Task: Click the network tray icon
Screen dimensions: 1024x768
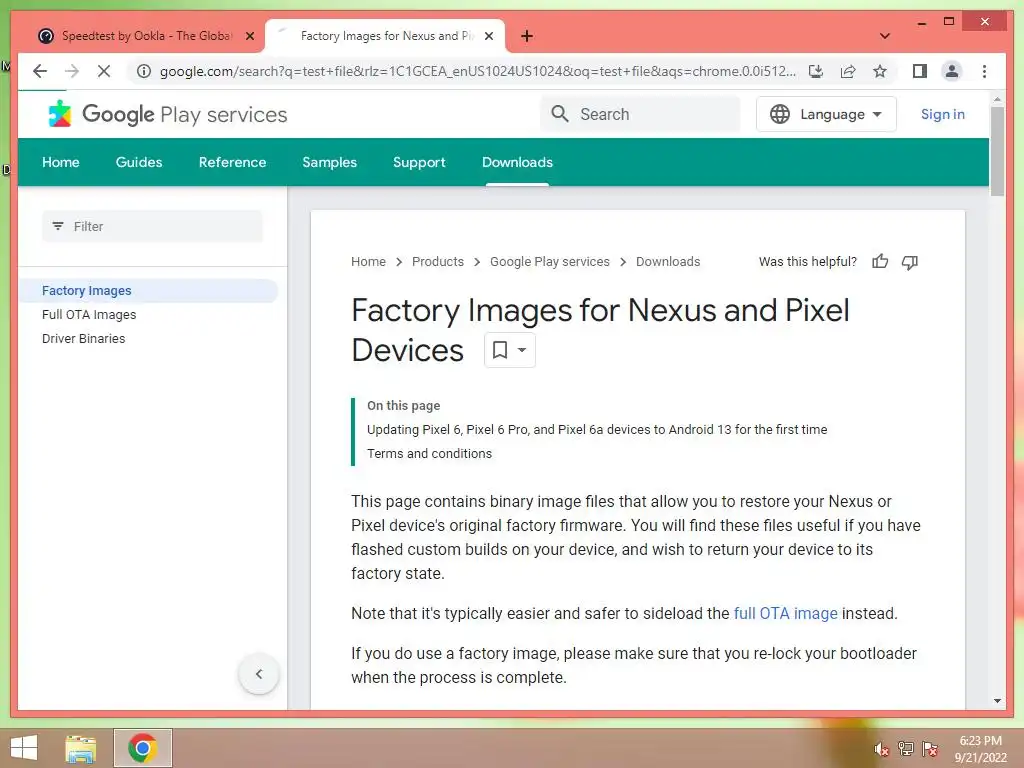Action: coord(905,748)
